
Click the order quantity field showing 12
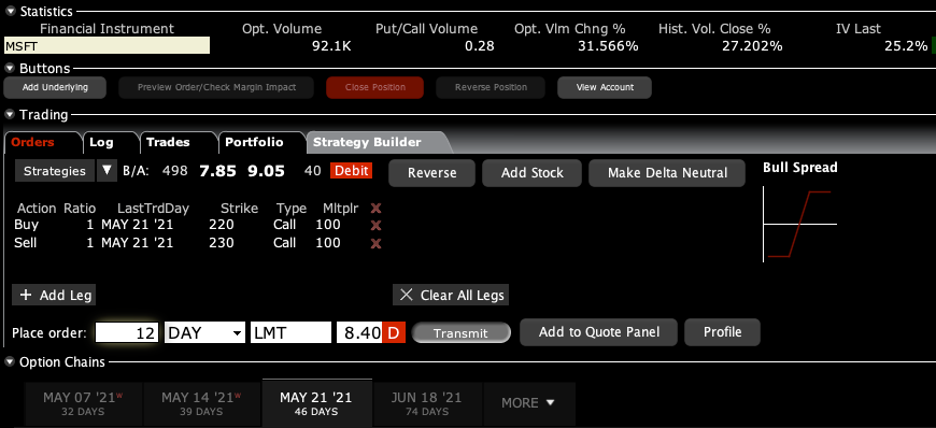pyautogui.click(x=127, y=332)
